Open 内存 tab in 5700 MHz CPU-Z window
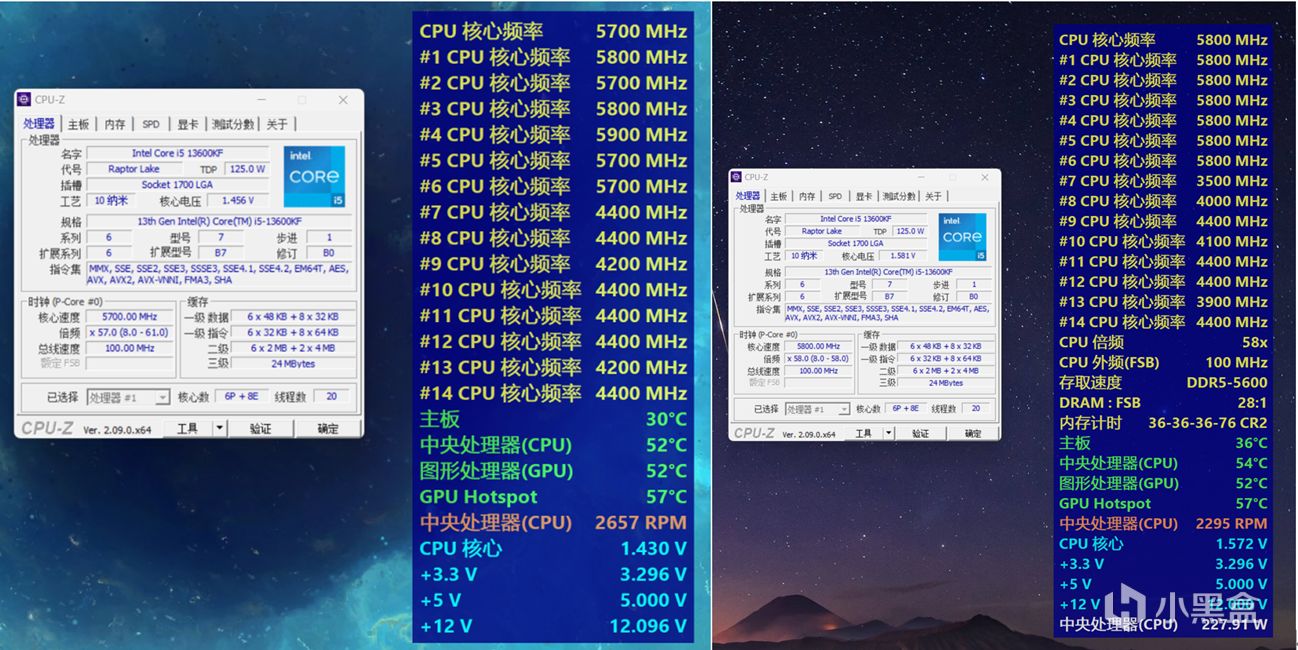The height and width of the screenshot is (650, 1298). point(115,124)
